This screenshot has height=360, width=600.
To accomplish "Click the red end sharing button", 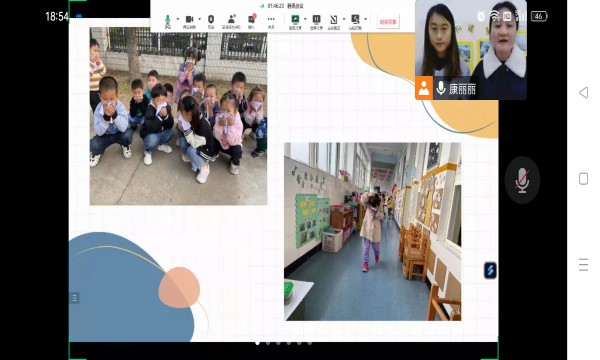I will [388, 22].
